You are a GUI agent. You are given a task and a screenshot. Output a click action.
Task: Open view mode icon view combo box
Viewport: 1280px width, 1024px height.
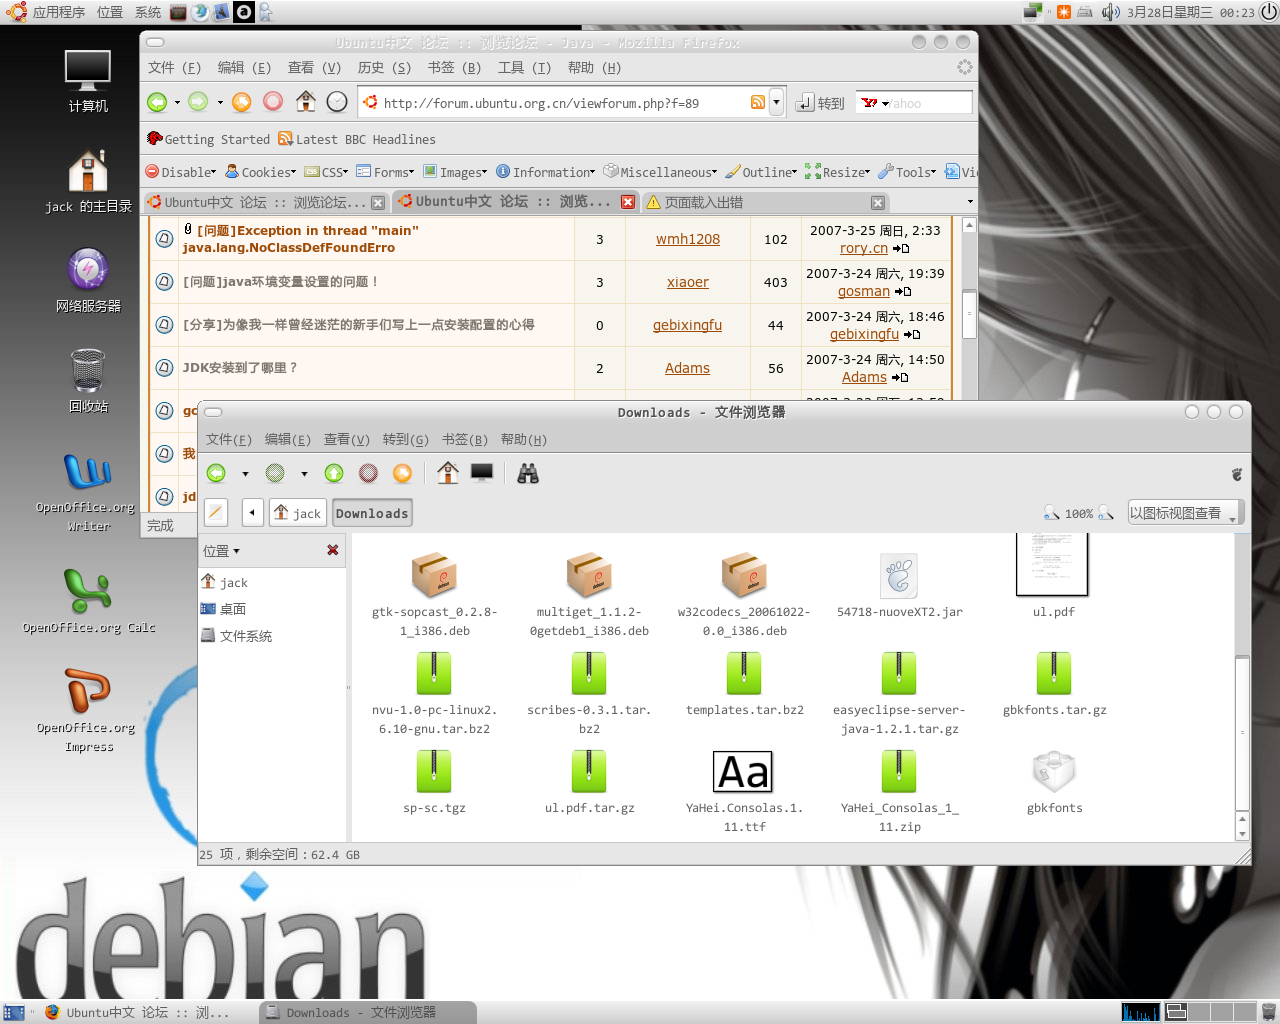1184,513
